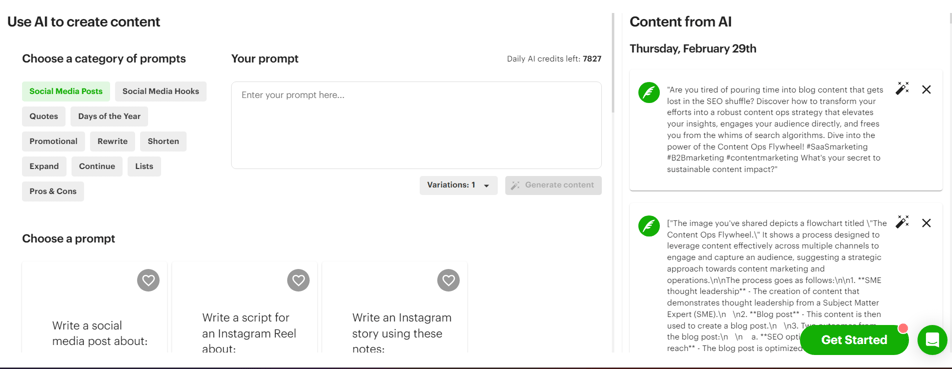Viewport: 952px width, 369px height.
Task: Select the Social Media Posts category
Action: [x=66, y=92]
